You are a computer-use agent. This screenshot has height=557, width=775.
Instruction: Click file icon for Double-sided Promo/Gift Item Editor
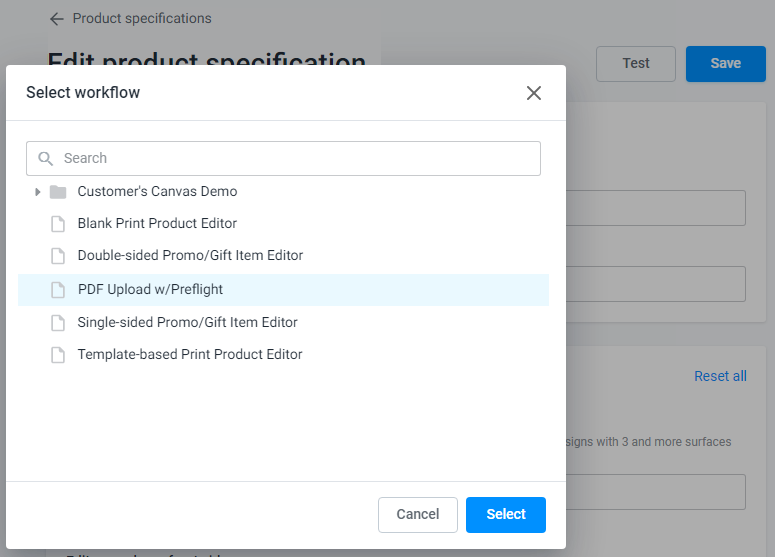(x=58, y=256)
